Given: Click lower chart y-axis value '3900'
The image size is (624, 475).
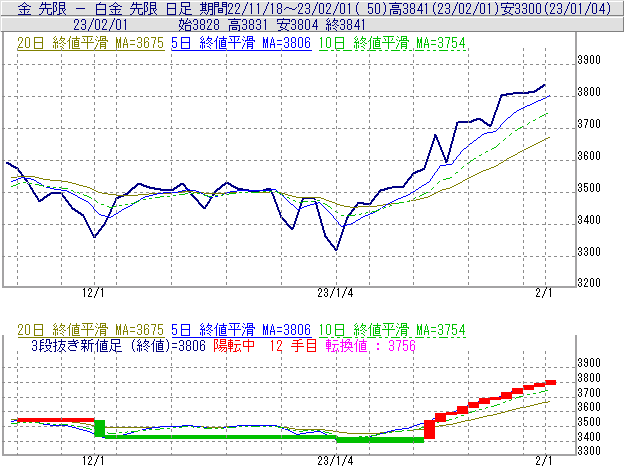Looking at the screenshot, I should click(589, 363).
